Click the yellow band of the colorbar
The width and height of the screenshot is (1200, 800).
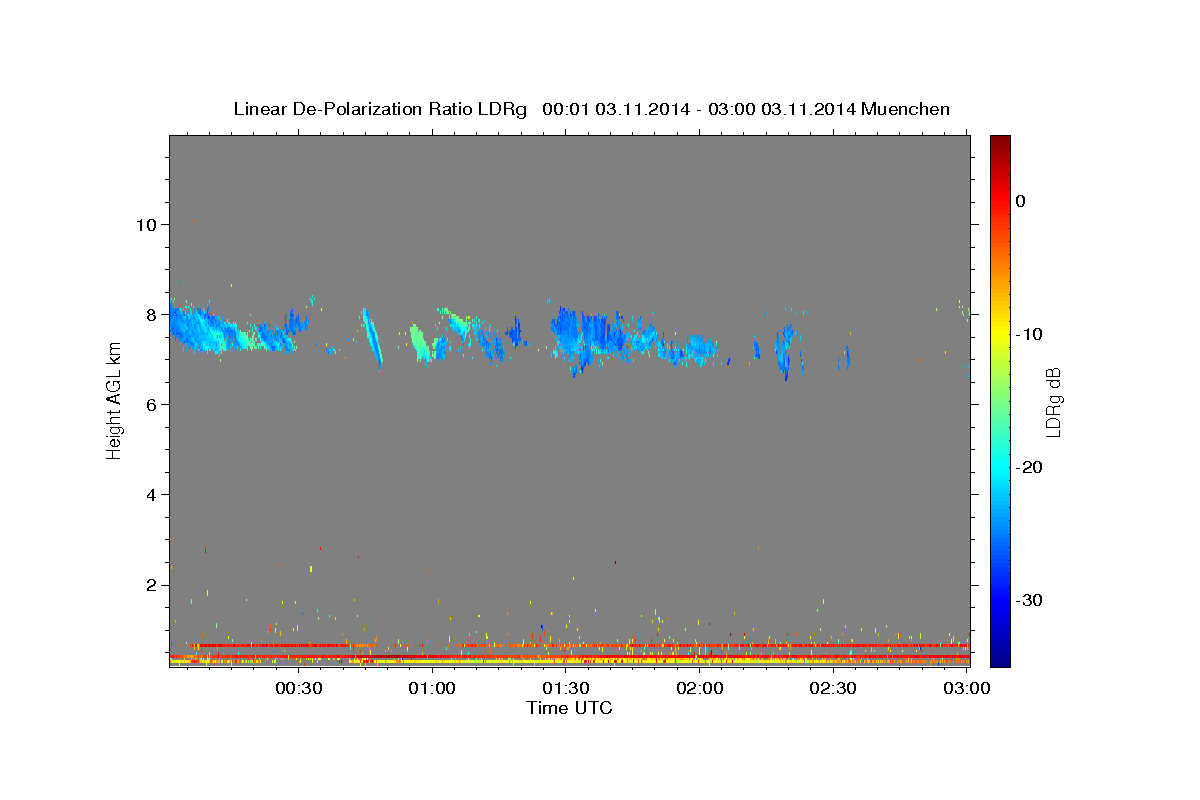point(1000,330)
